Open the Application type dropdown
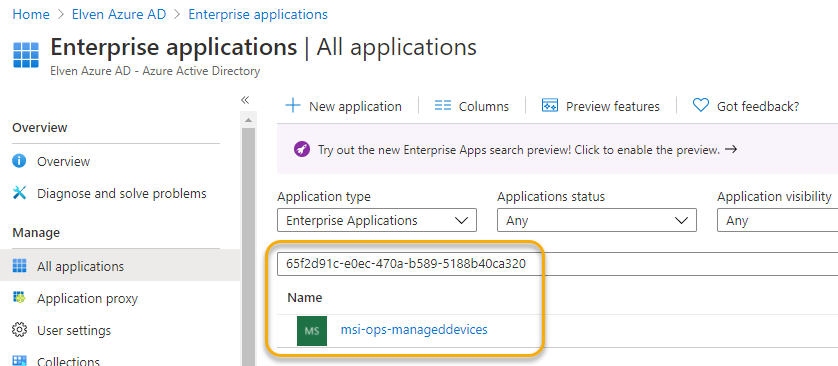The image size is (838, 366). point(377,220)
